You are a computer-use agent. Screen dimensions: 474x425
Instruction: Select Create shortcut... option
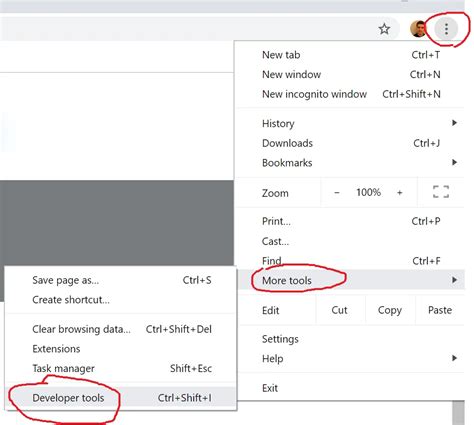tap(121, 300)
